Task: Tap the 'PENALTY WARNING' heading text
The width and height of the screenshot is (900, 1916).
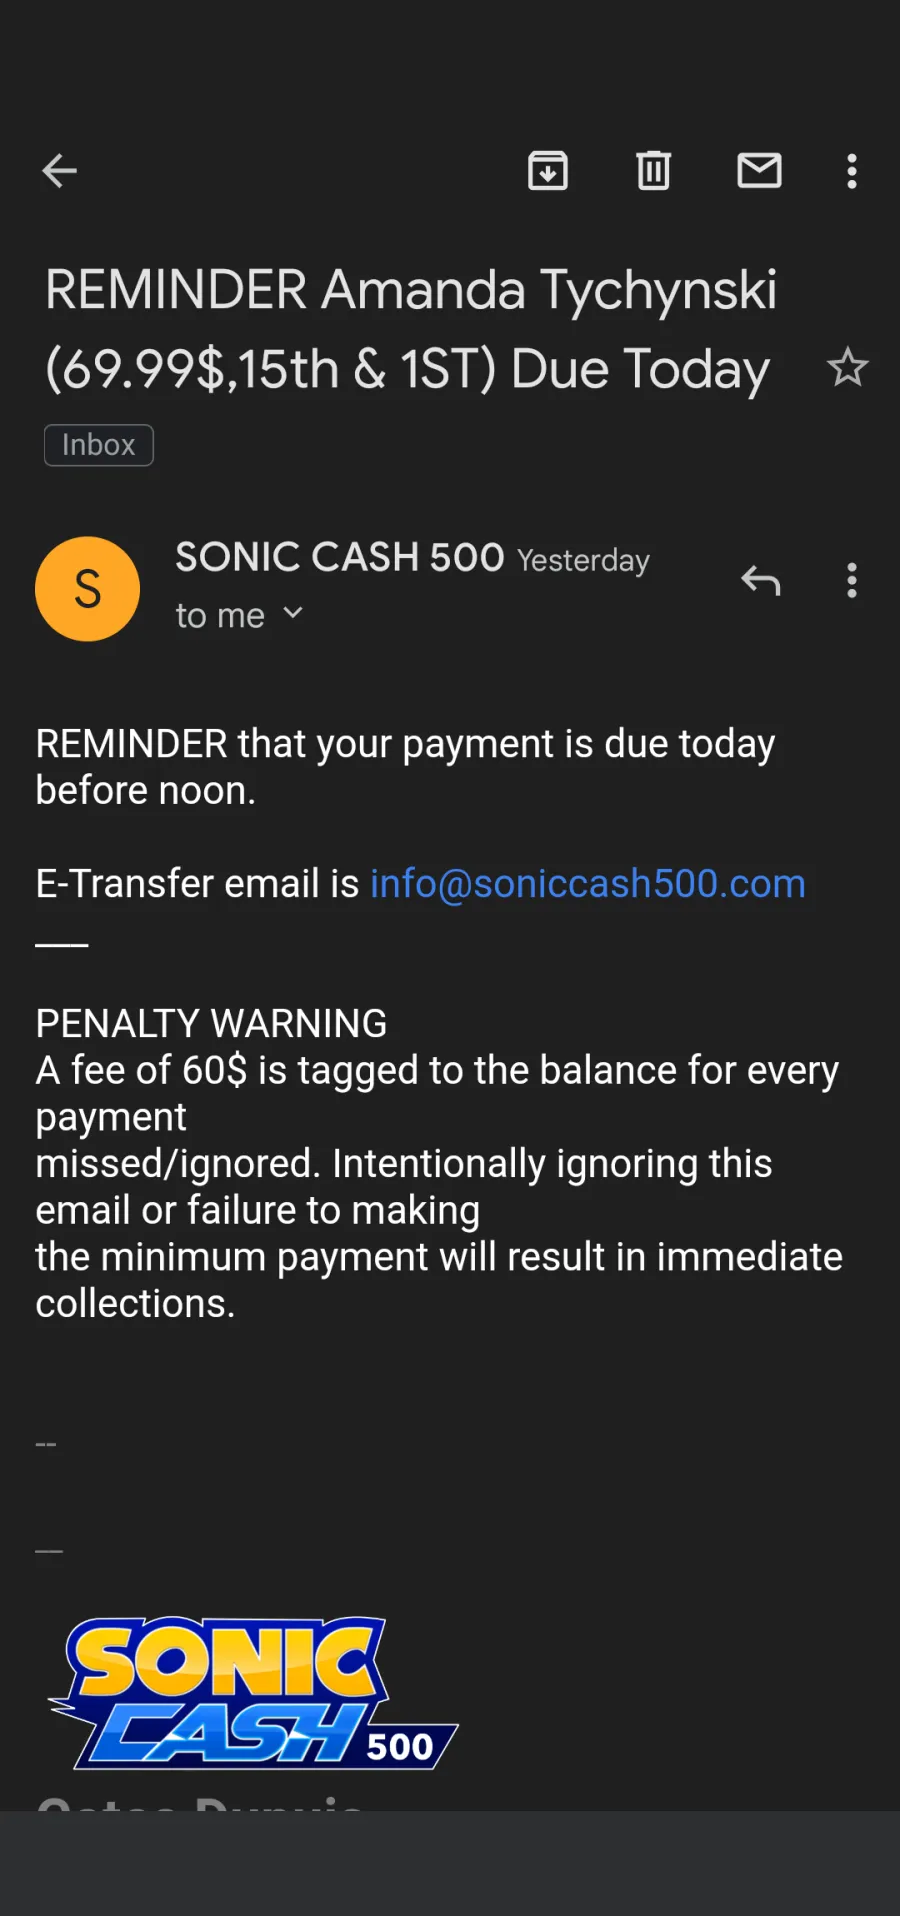Action: tap(211, 1023)
